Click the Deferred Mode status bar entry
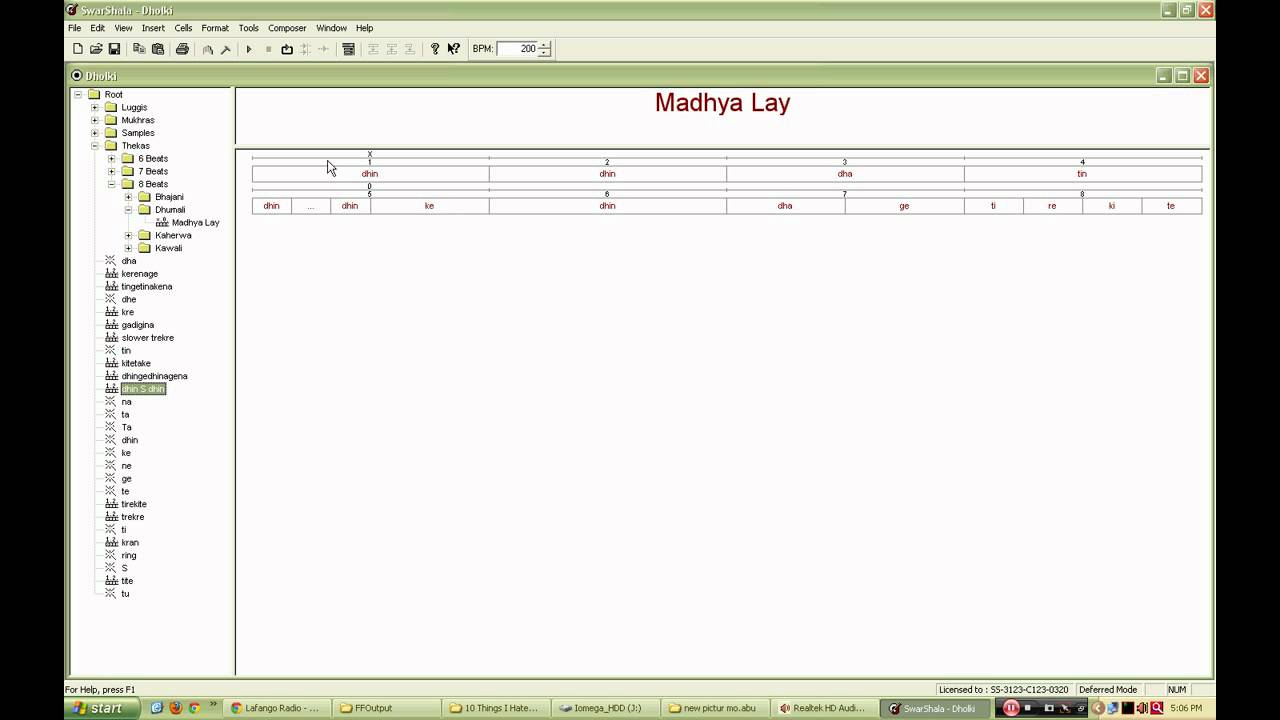 point(1108,690)
